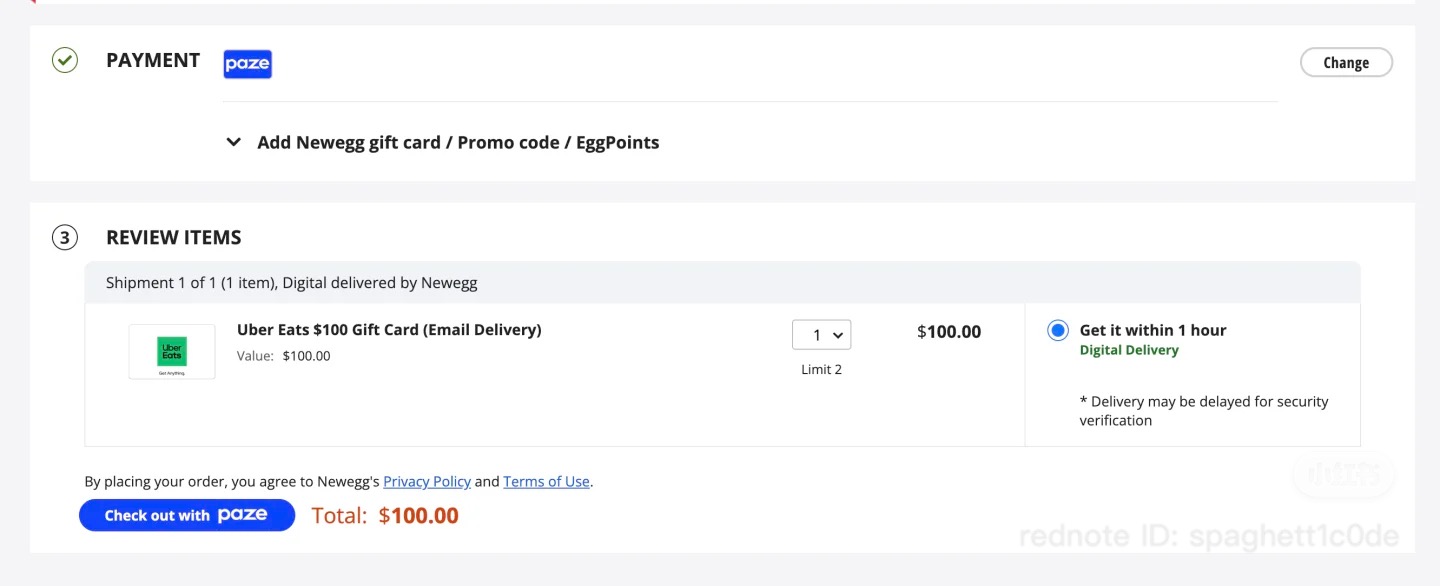Open the item quantity dropdown

(821, 334)
